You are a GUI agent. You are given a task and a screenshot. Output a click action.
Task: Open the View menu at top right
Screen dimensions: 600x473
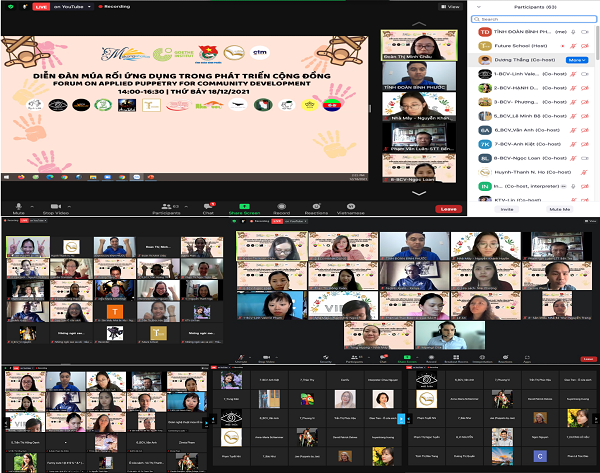(451, 6)
